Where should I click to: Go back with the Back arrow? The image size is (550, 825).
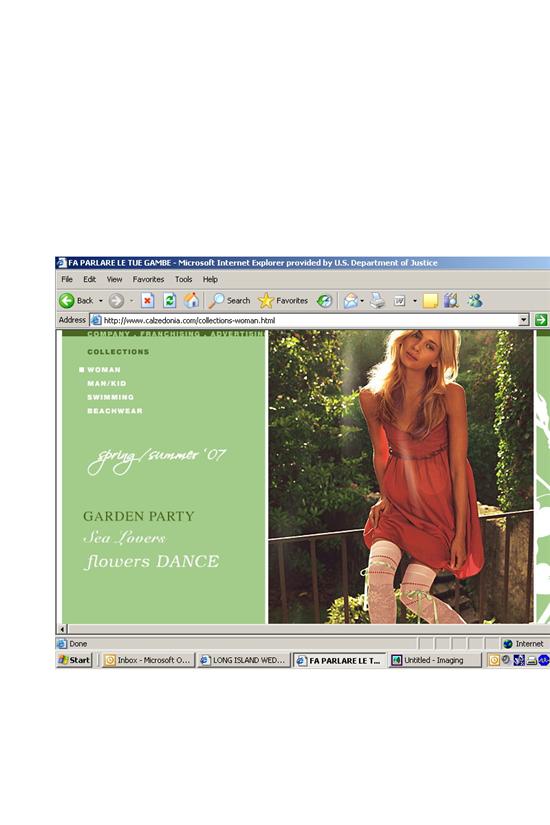pos(75,301)
